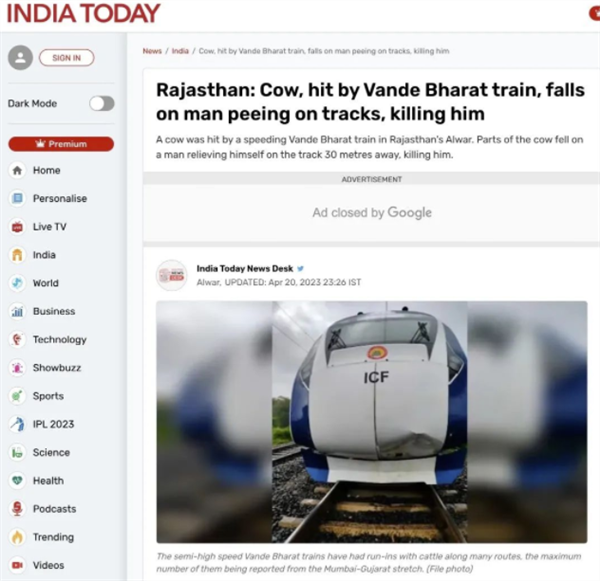Viewport: 600px width, 581px height.
Task: Open the IPL 2023 section
Action: [x=54, y=424]
